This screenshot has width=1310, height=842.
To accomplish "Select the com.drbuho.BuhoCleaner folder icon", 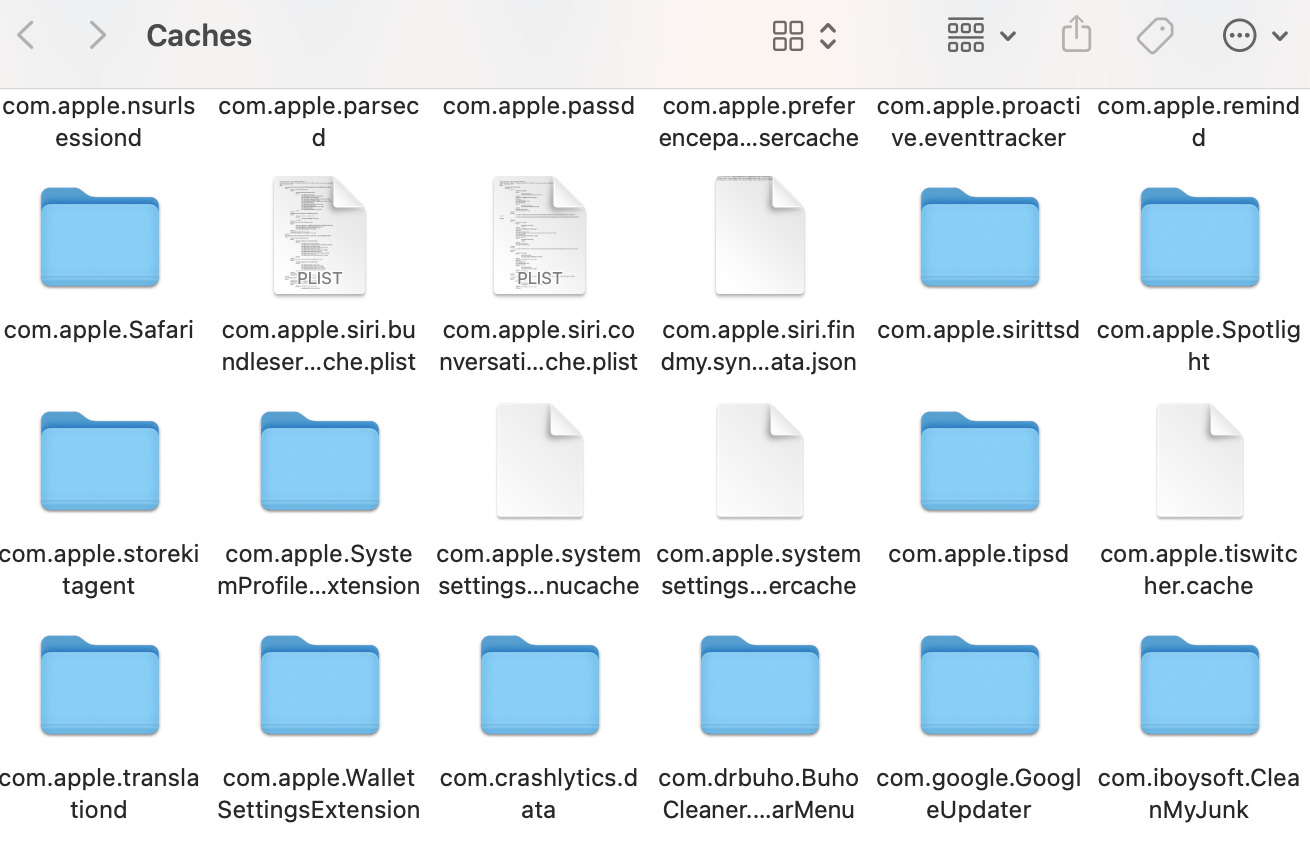I will [759, 685].
